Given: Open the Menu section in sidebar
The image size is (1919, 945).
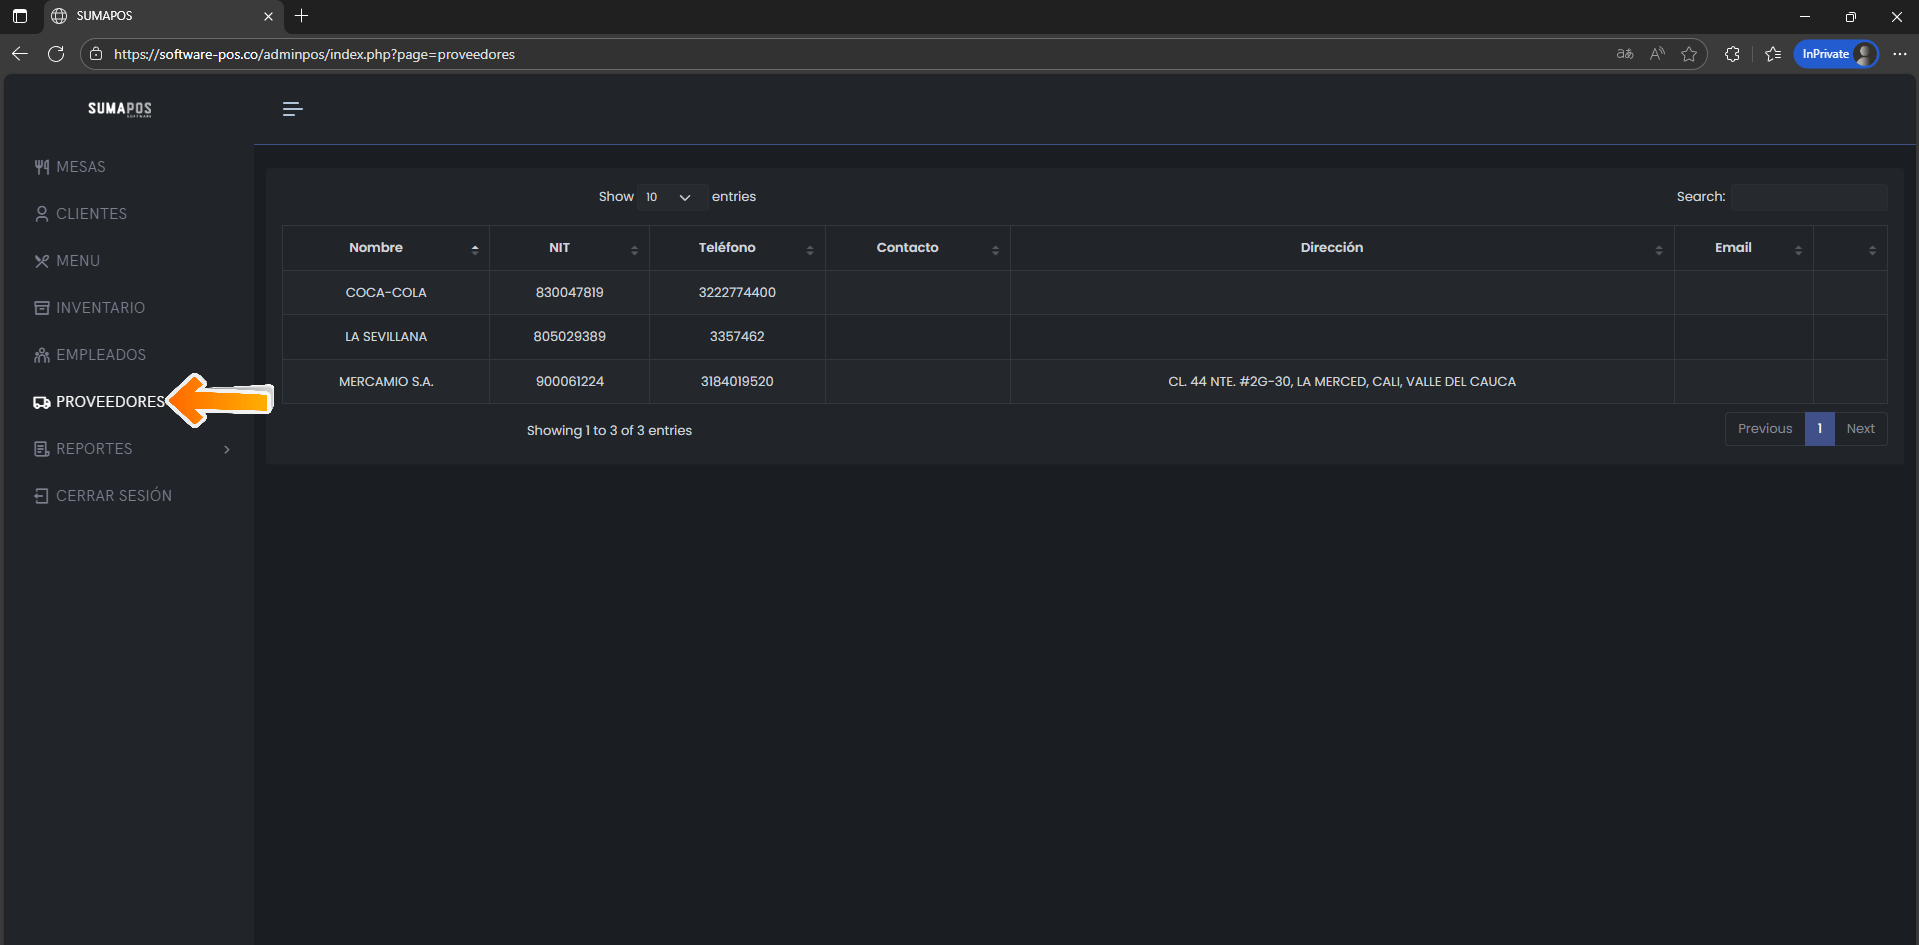Looking at the screenshot, I should [x=77, y=261].
